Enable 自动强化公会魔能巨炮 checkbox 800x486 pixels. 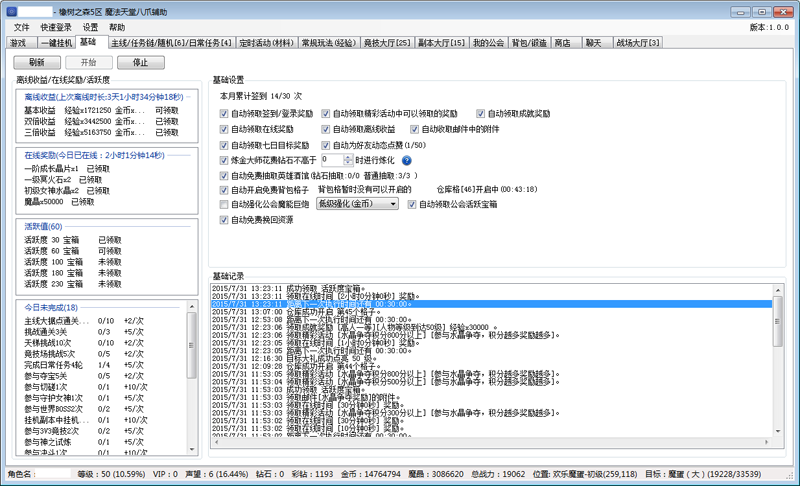(224, 204)
